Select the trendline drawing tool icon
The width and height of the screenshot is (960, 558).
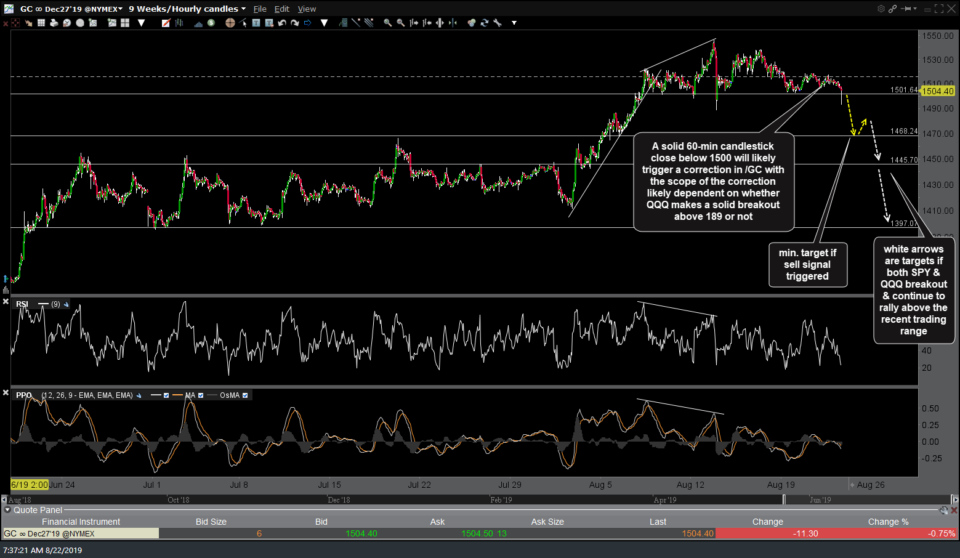coord(356,23)
